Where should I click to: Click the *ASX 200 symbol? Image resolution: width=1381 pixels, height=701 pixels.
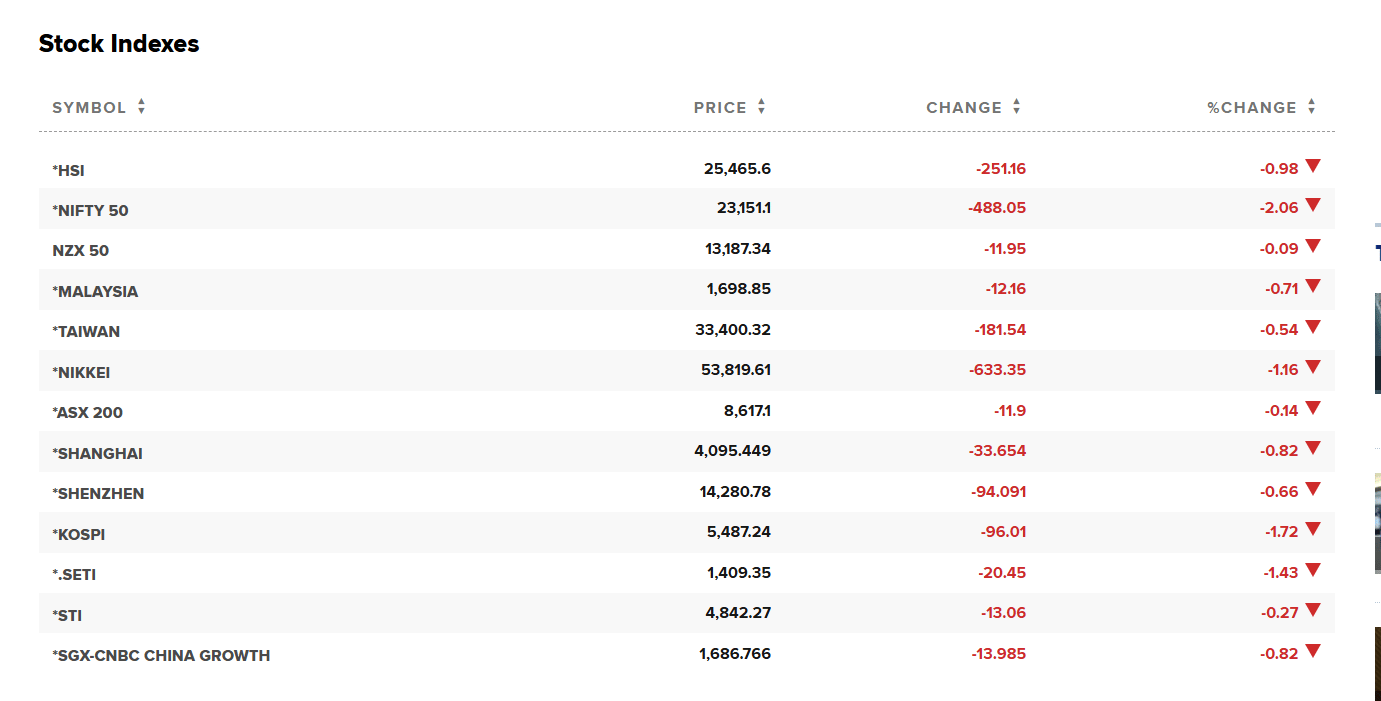pos(88,413)
